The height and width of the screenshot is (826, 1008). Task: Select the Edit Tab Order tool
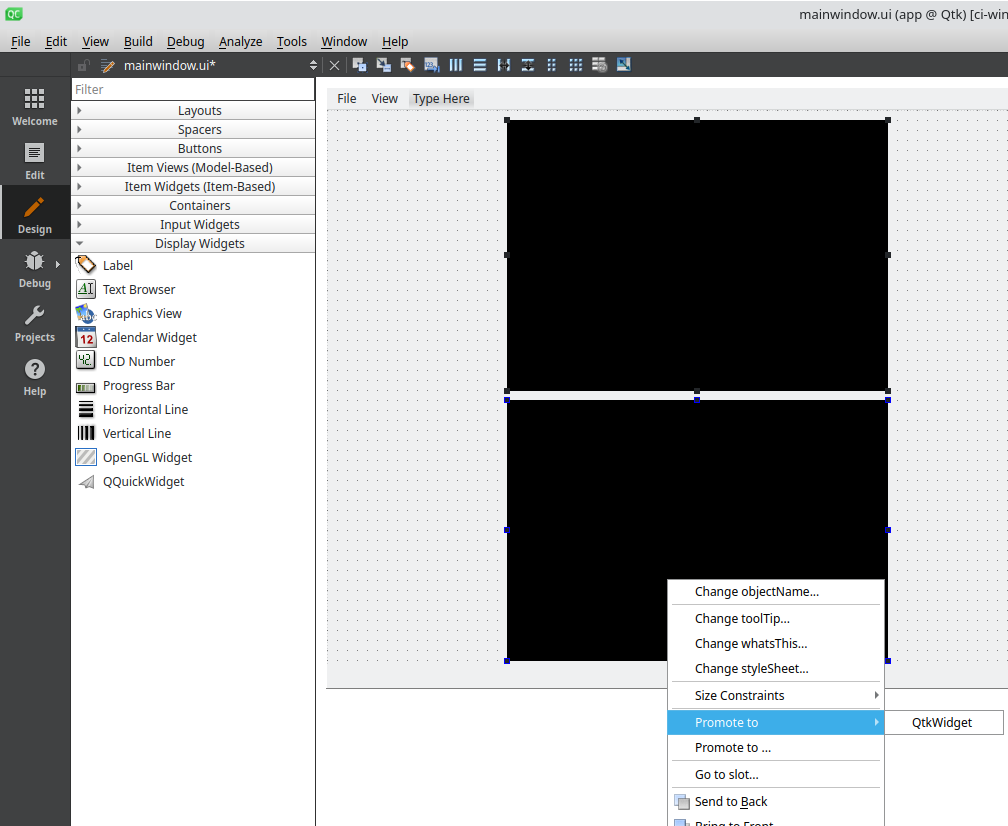pos(431,65)
